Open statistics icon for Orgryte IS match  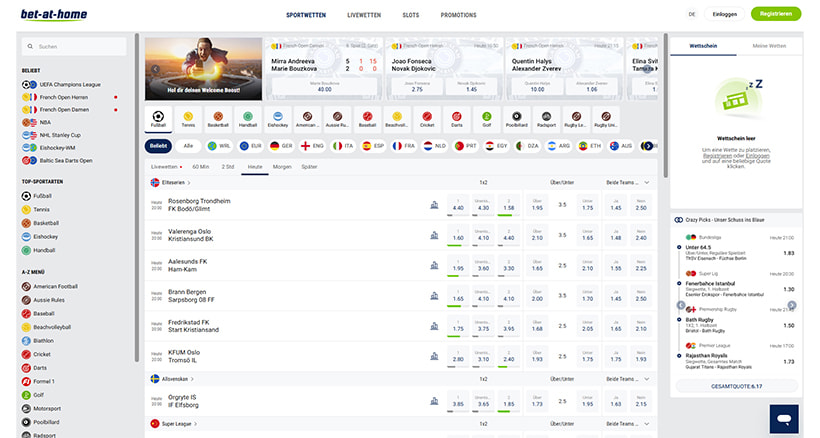click(x=434, y=401)
